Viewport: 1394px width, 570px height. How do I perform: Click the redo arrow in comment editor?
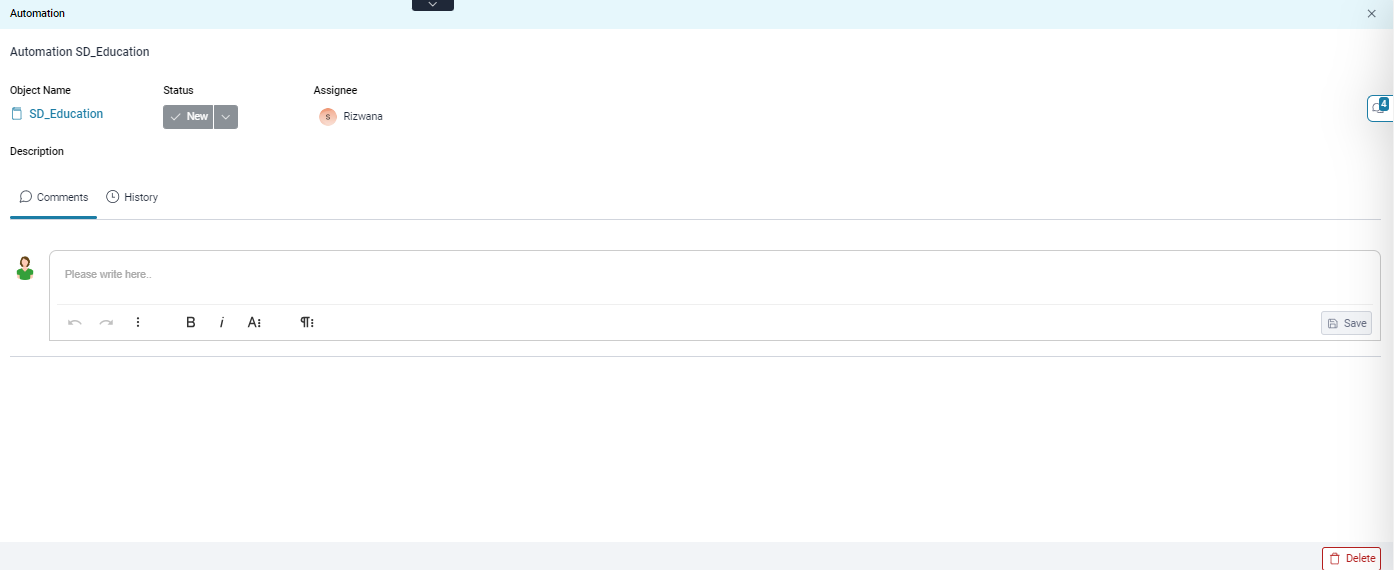click(106, 323)
